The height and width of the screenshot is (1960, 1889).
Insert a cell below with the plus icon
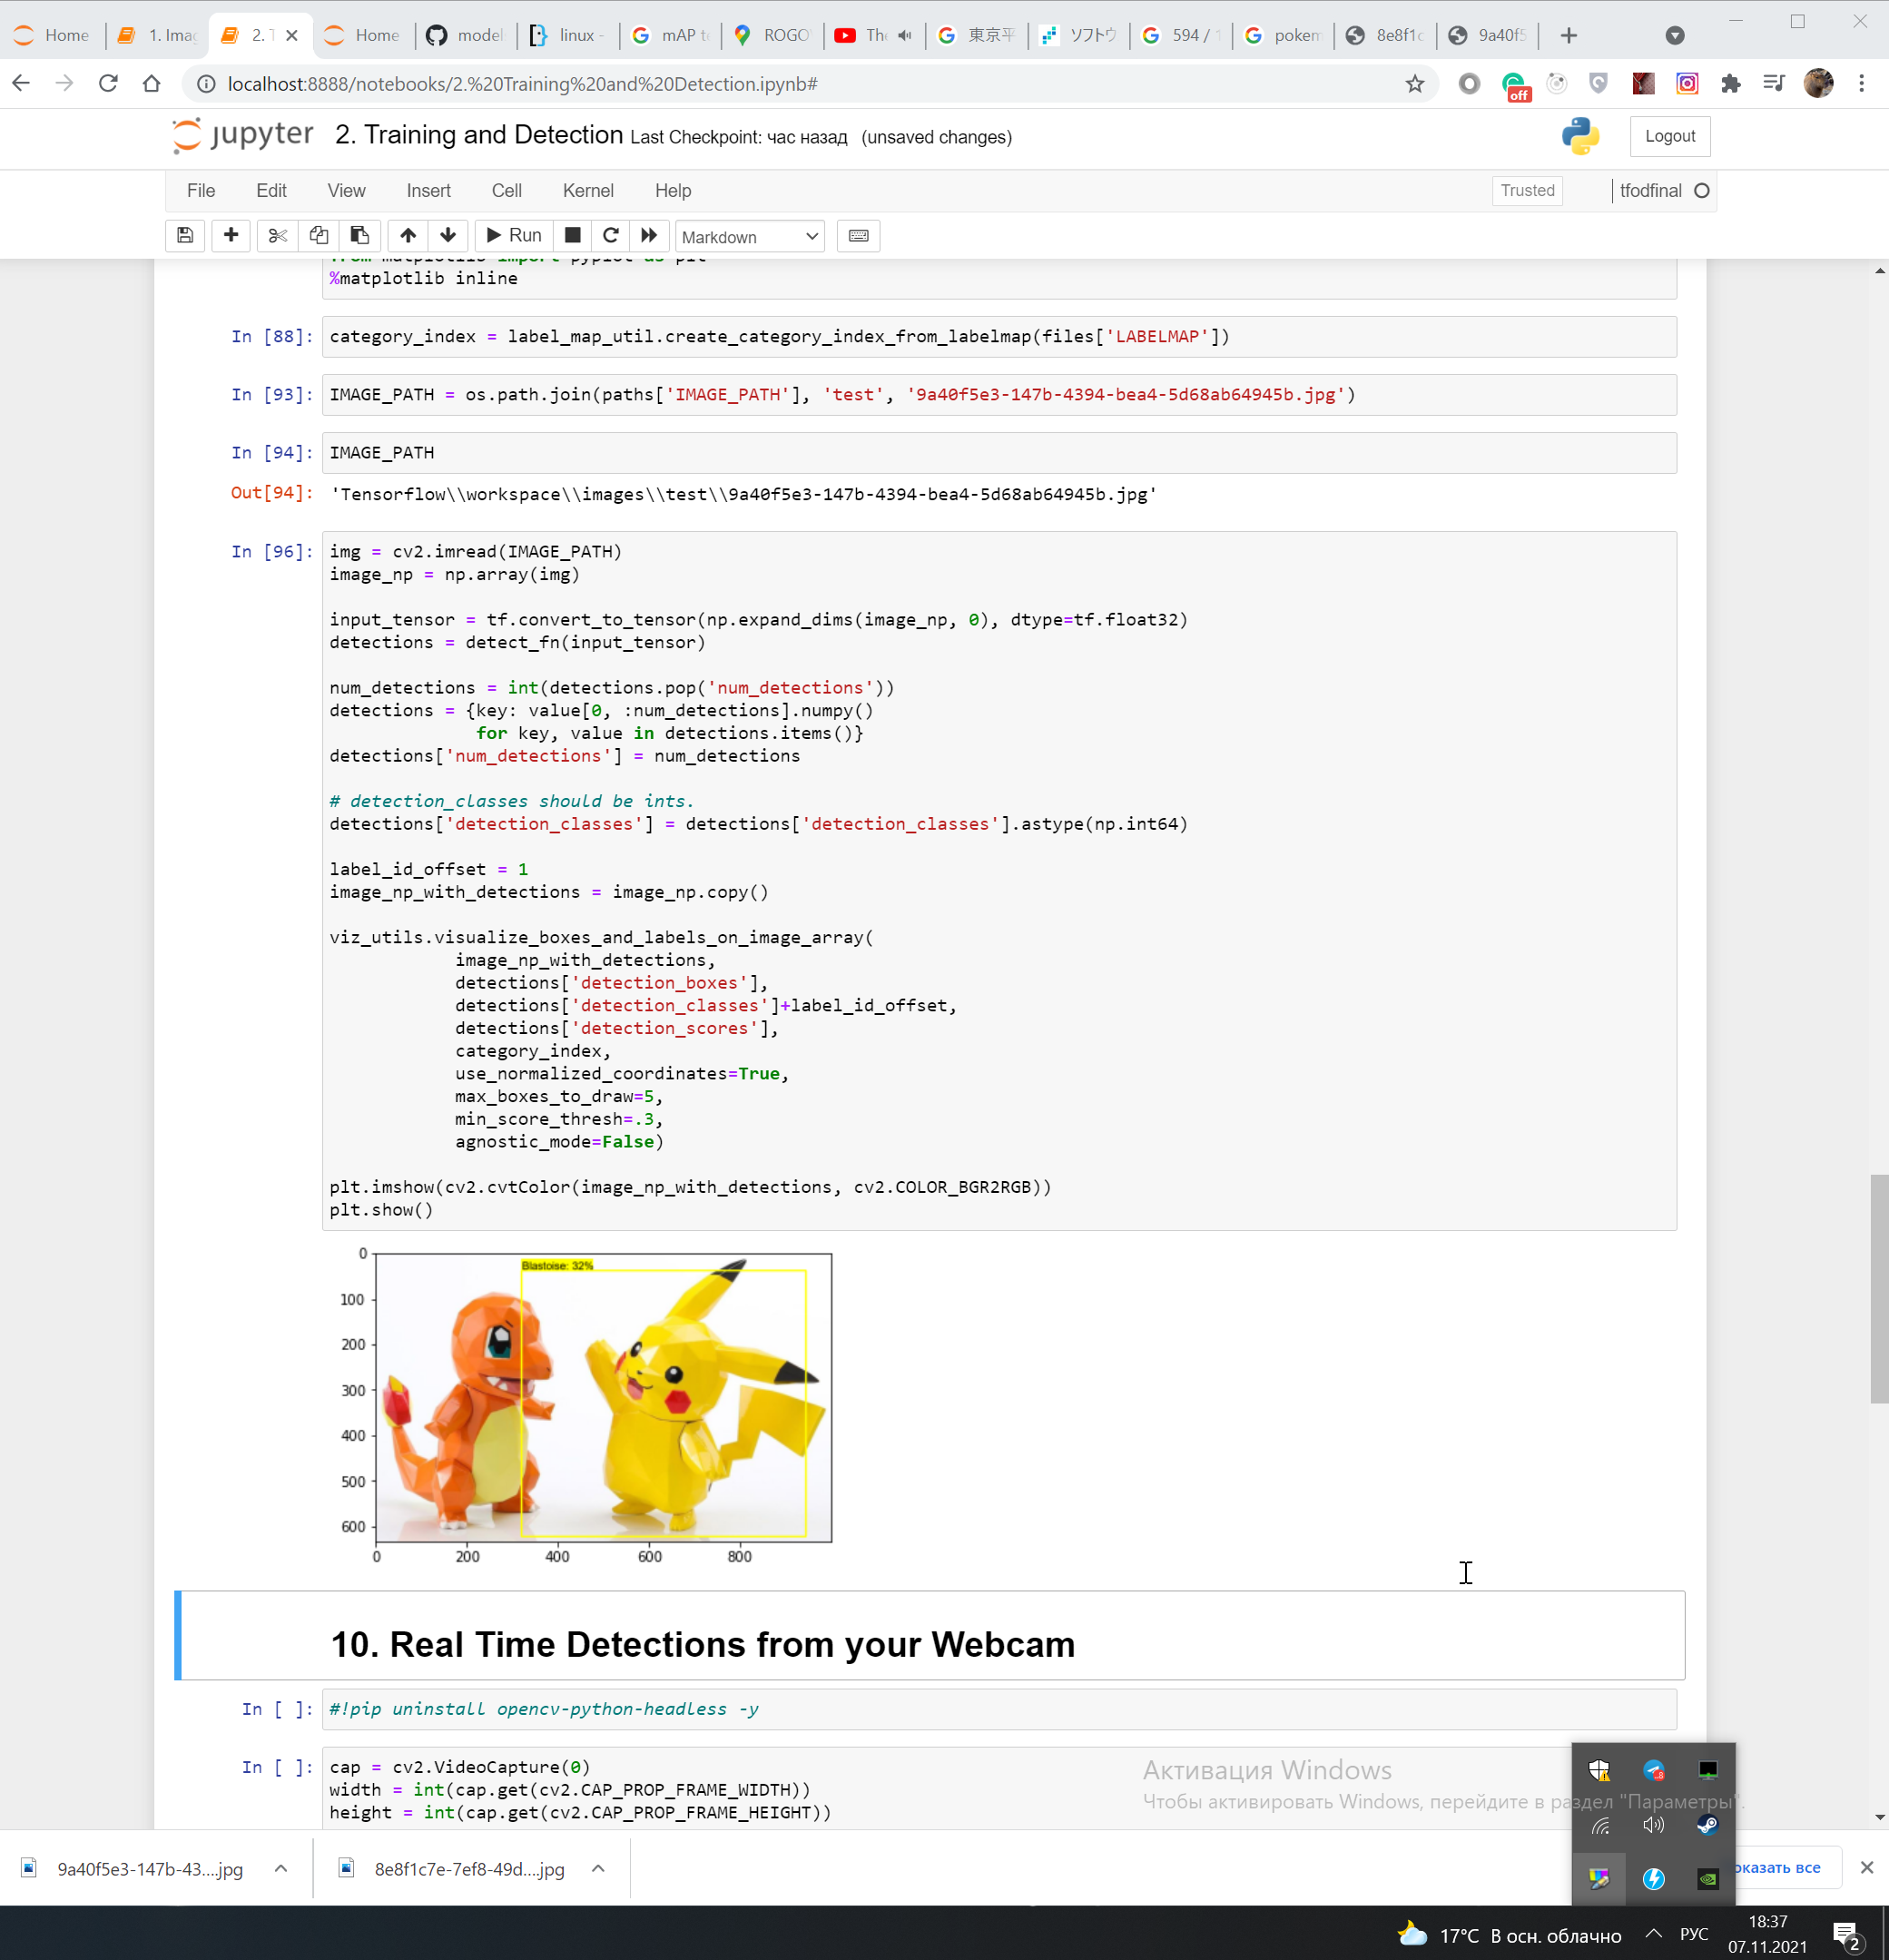(x=231, y=236)
